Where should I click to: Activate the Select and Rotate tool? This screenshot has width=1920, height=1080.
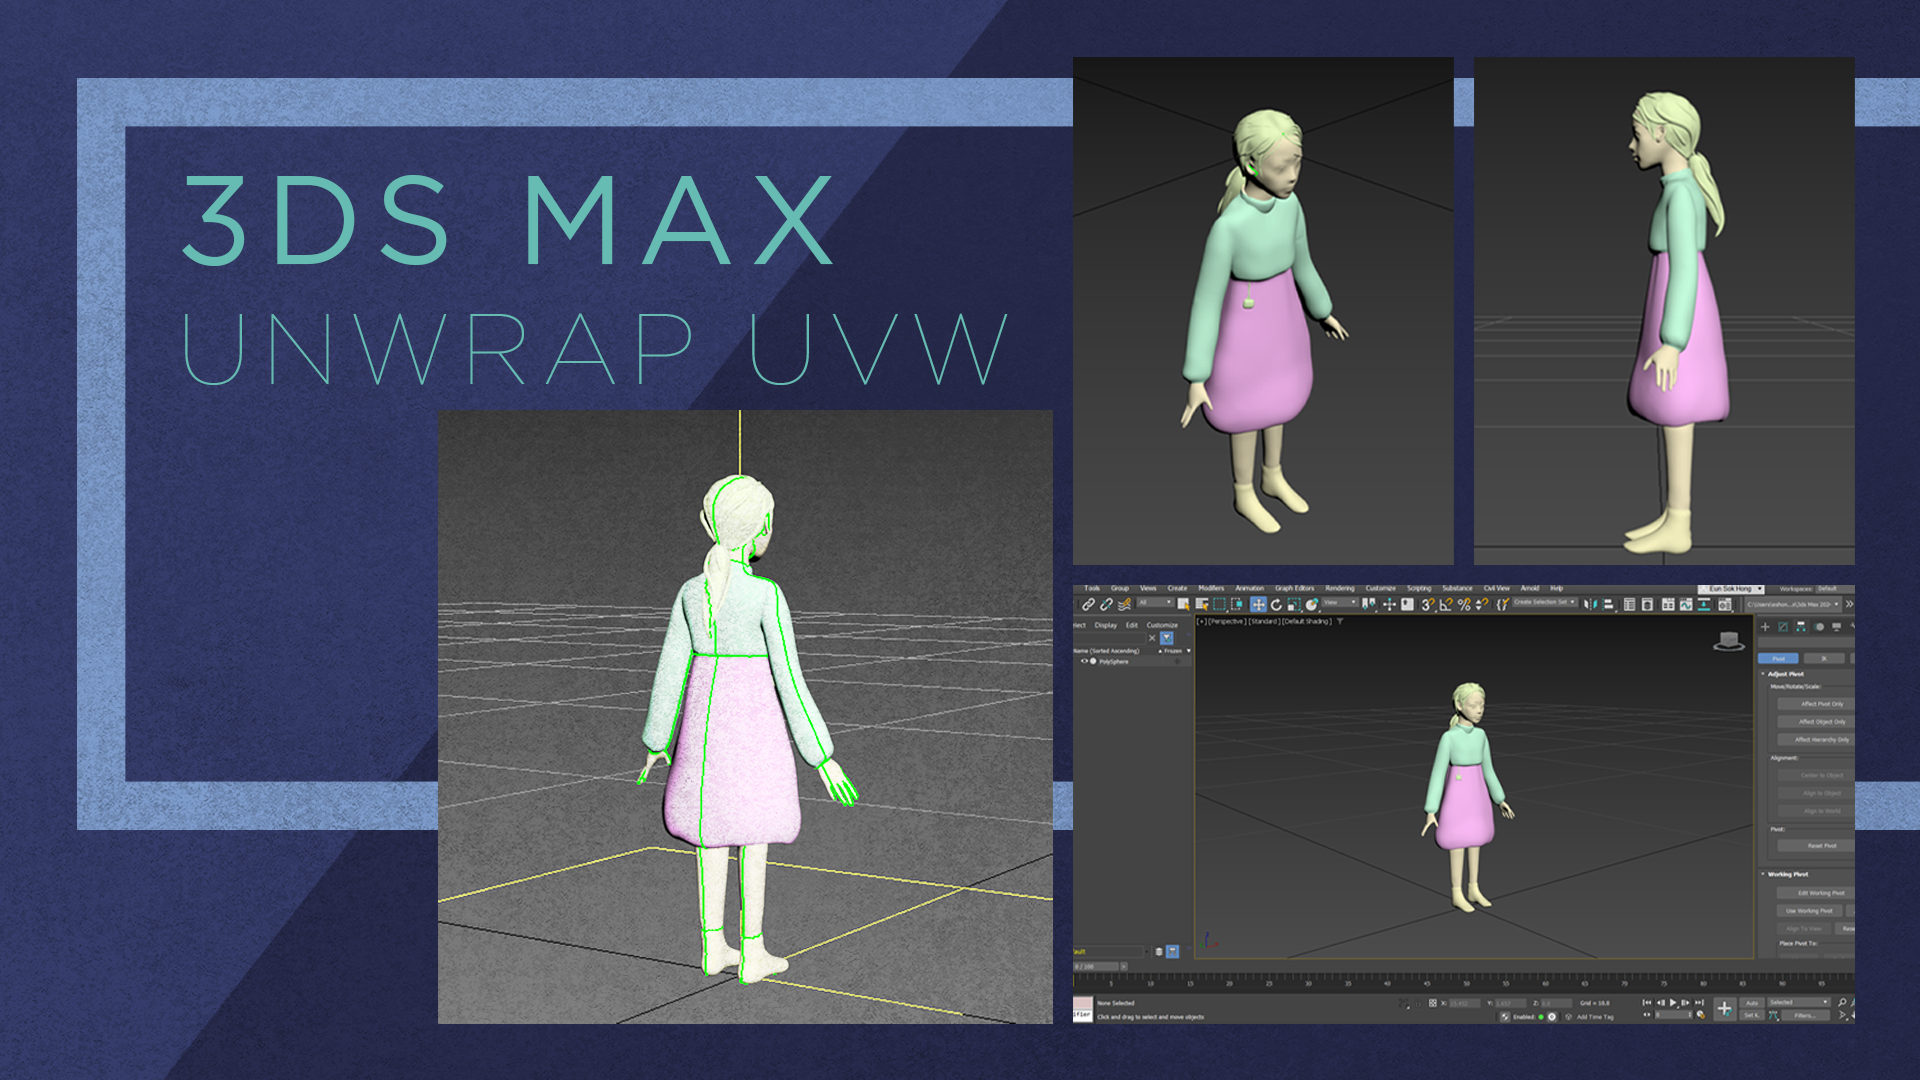click(x=1276, y=605)
